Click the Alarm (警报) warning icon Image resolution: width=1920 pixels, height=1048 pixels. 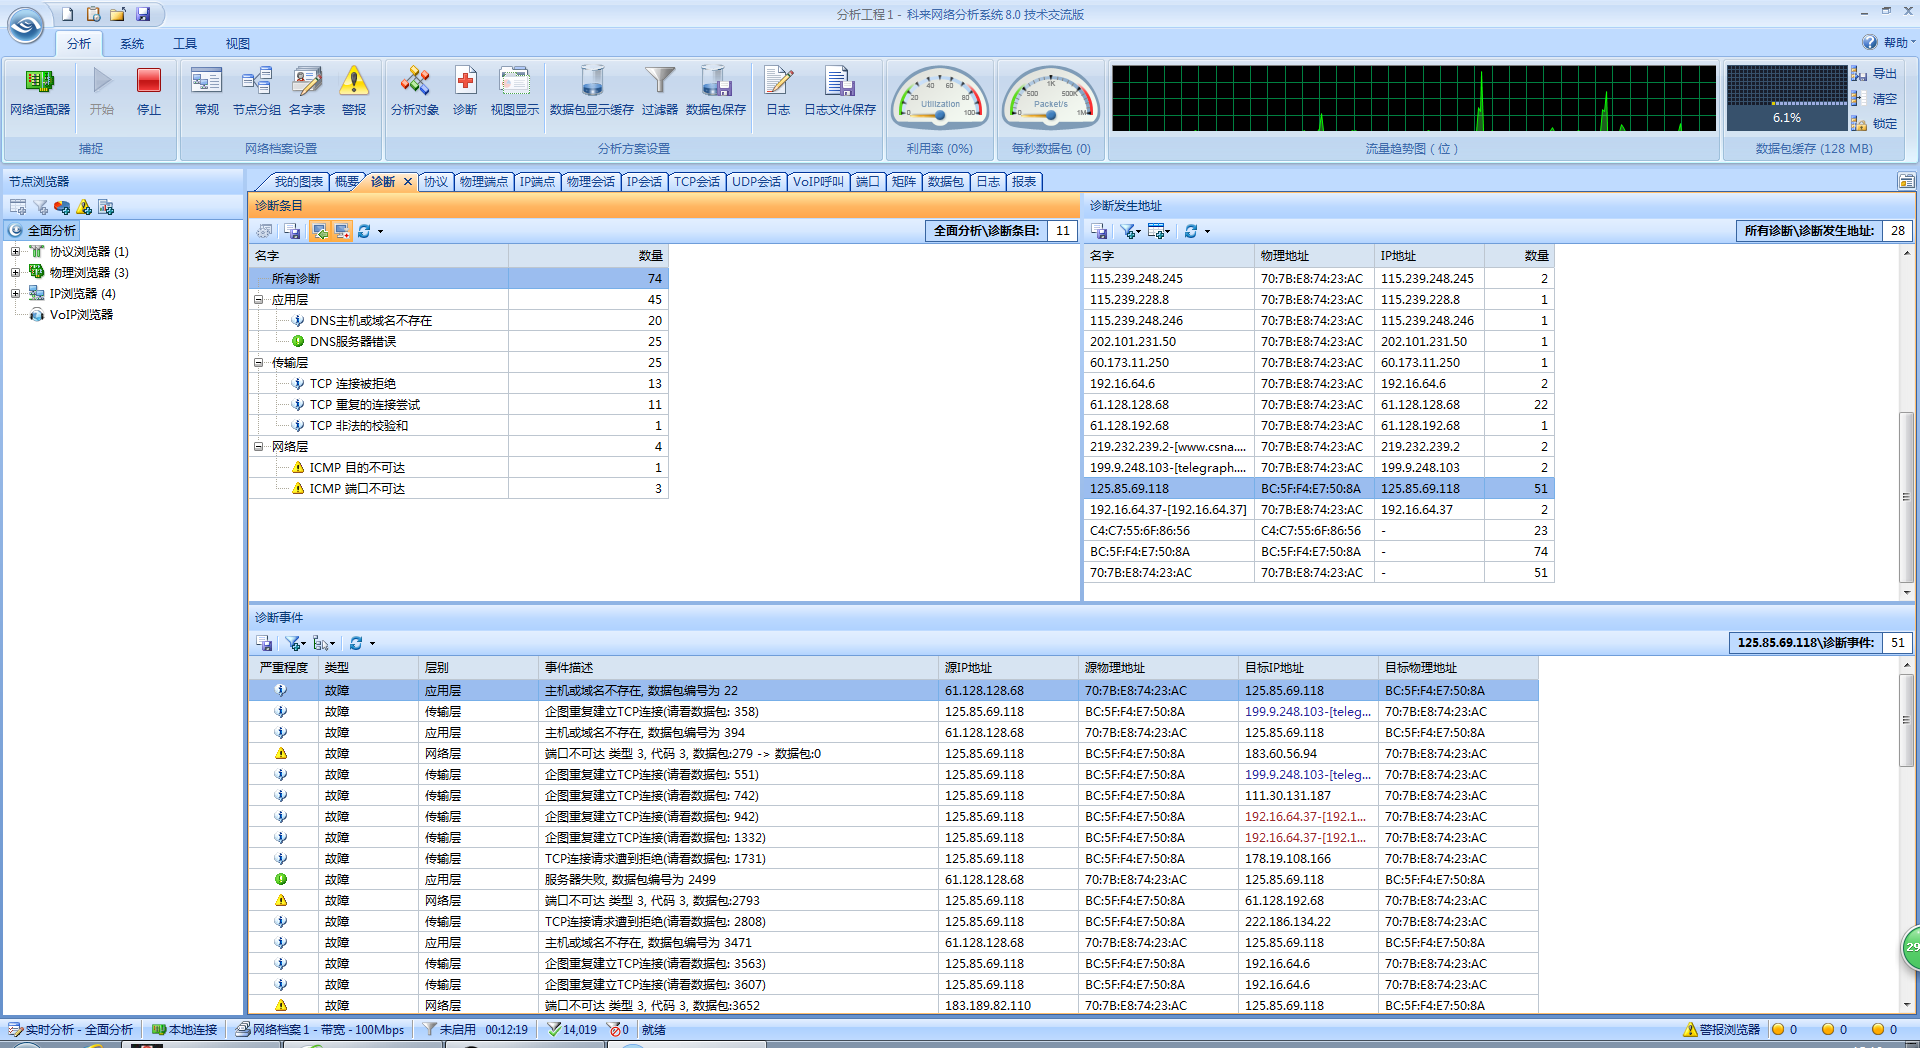[353, 82]
